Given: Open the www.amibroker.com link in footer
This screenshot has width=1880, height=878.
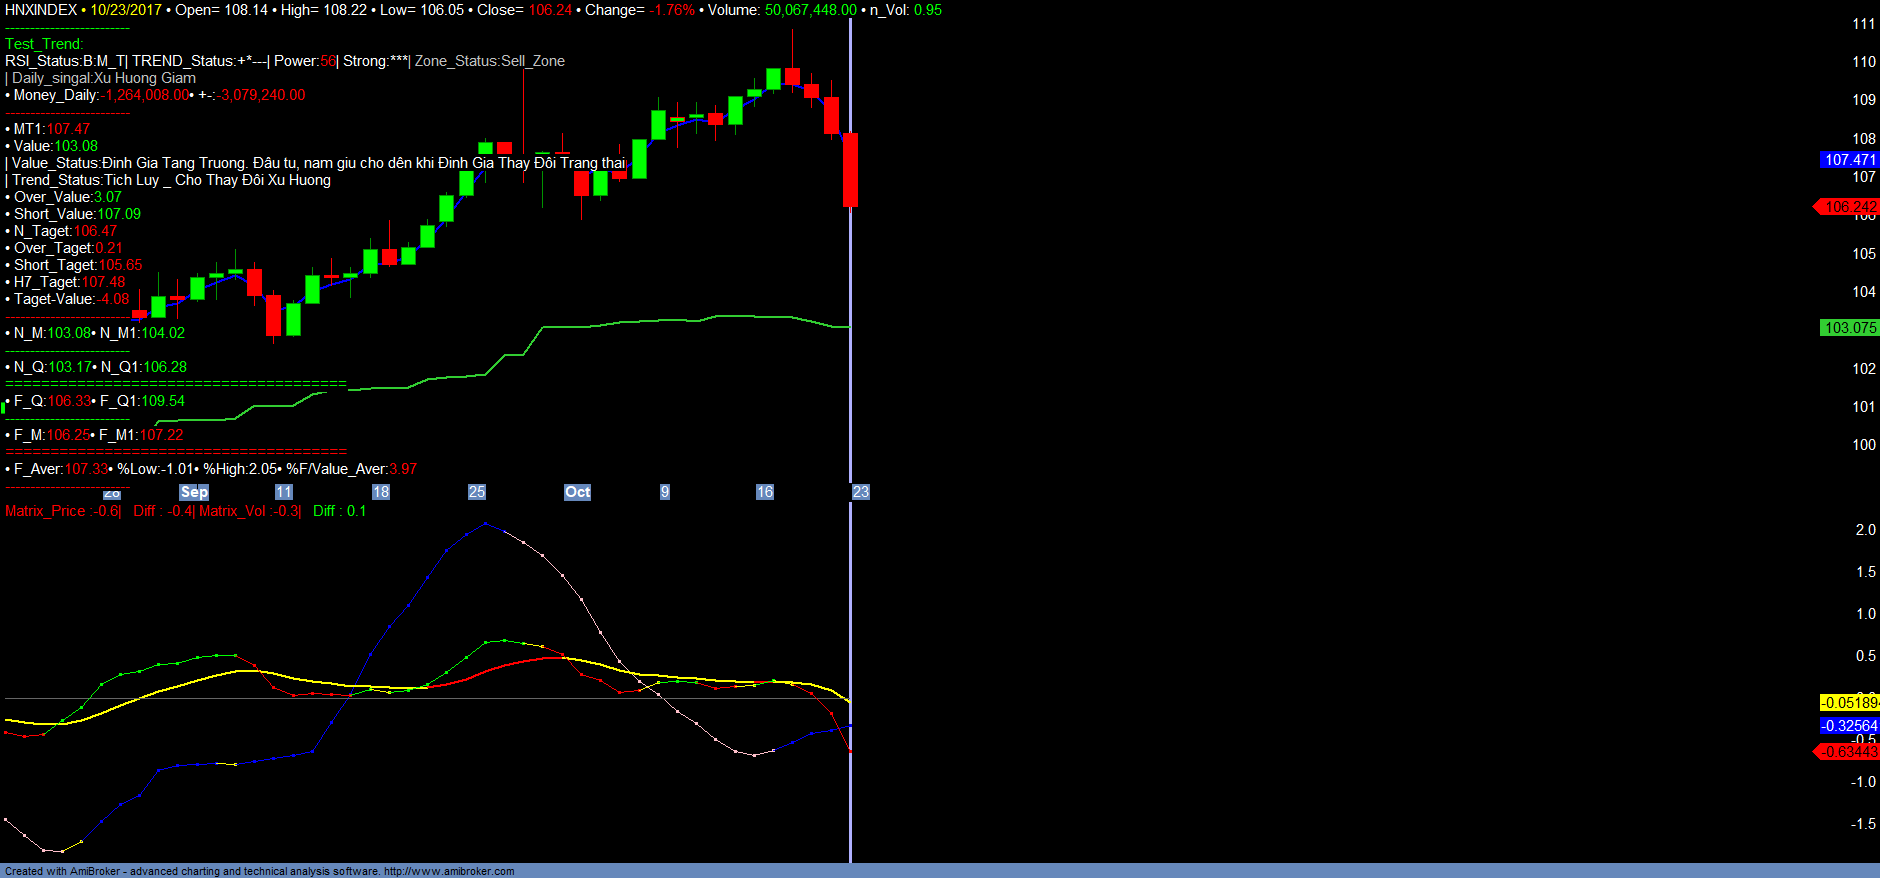Looking at the screenshot, I should (449, 871).
